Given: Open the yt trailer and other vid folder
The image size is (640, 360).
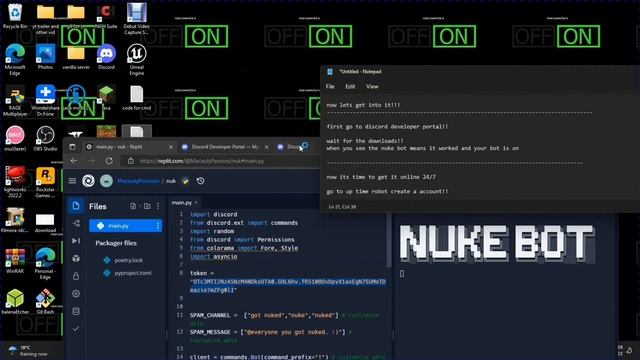Looking at the screenshot, I should click(x=45, y=19).
